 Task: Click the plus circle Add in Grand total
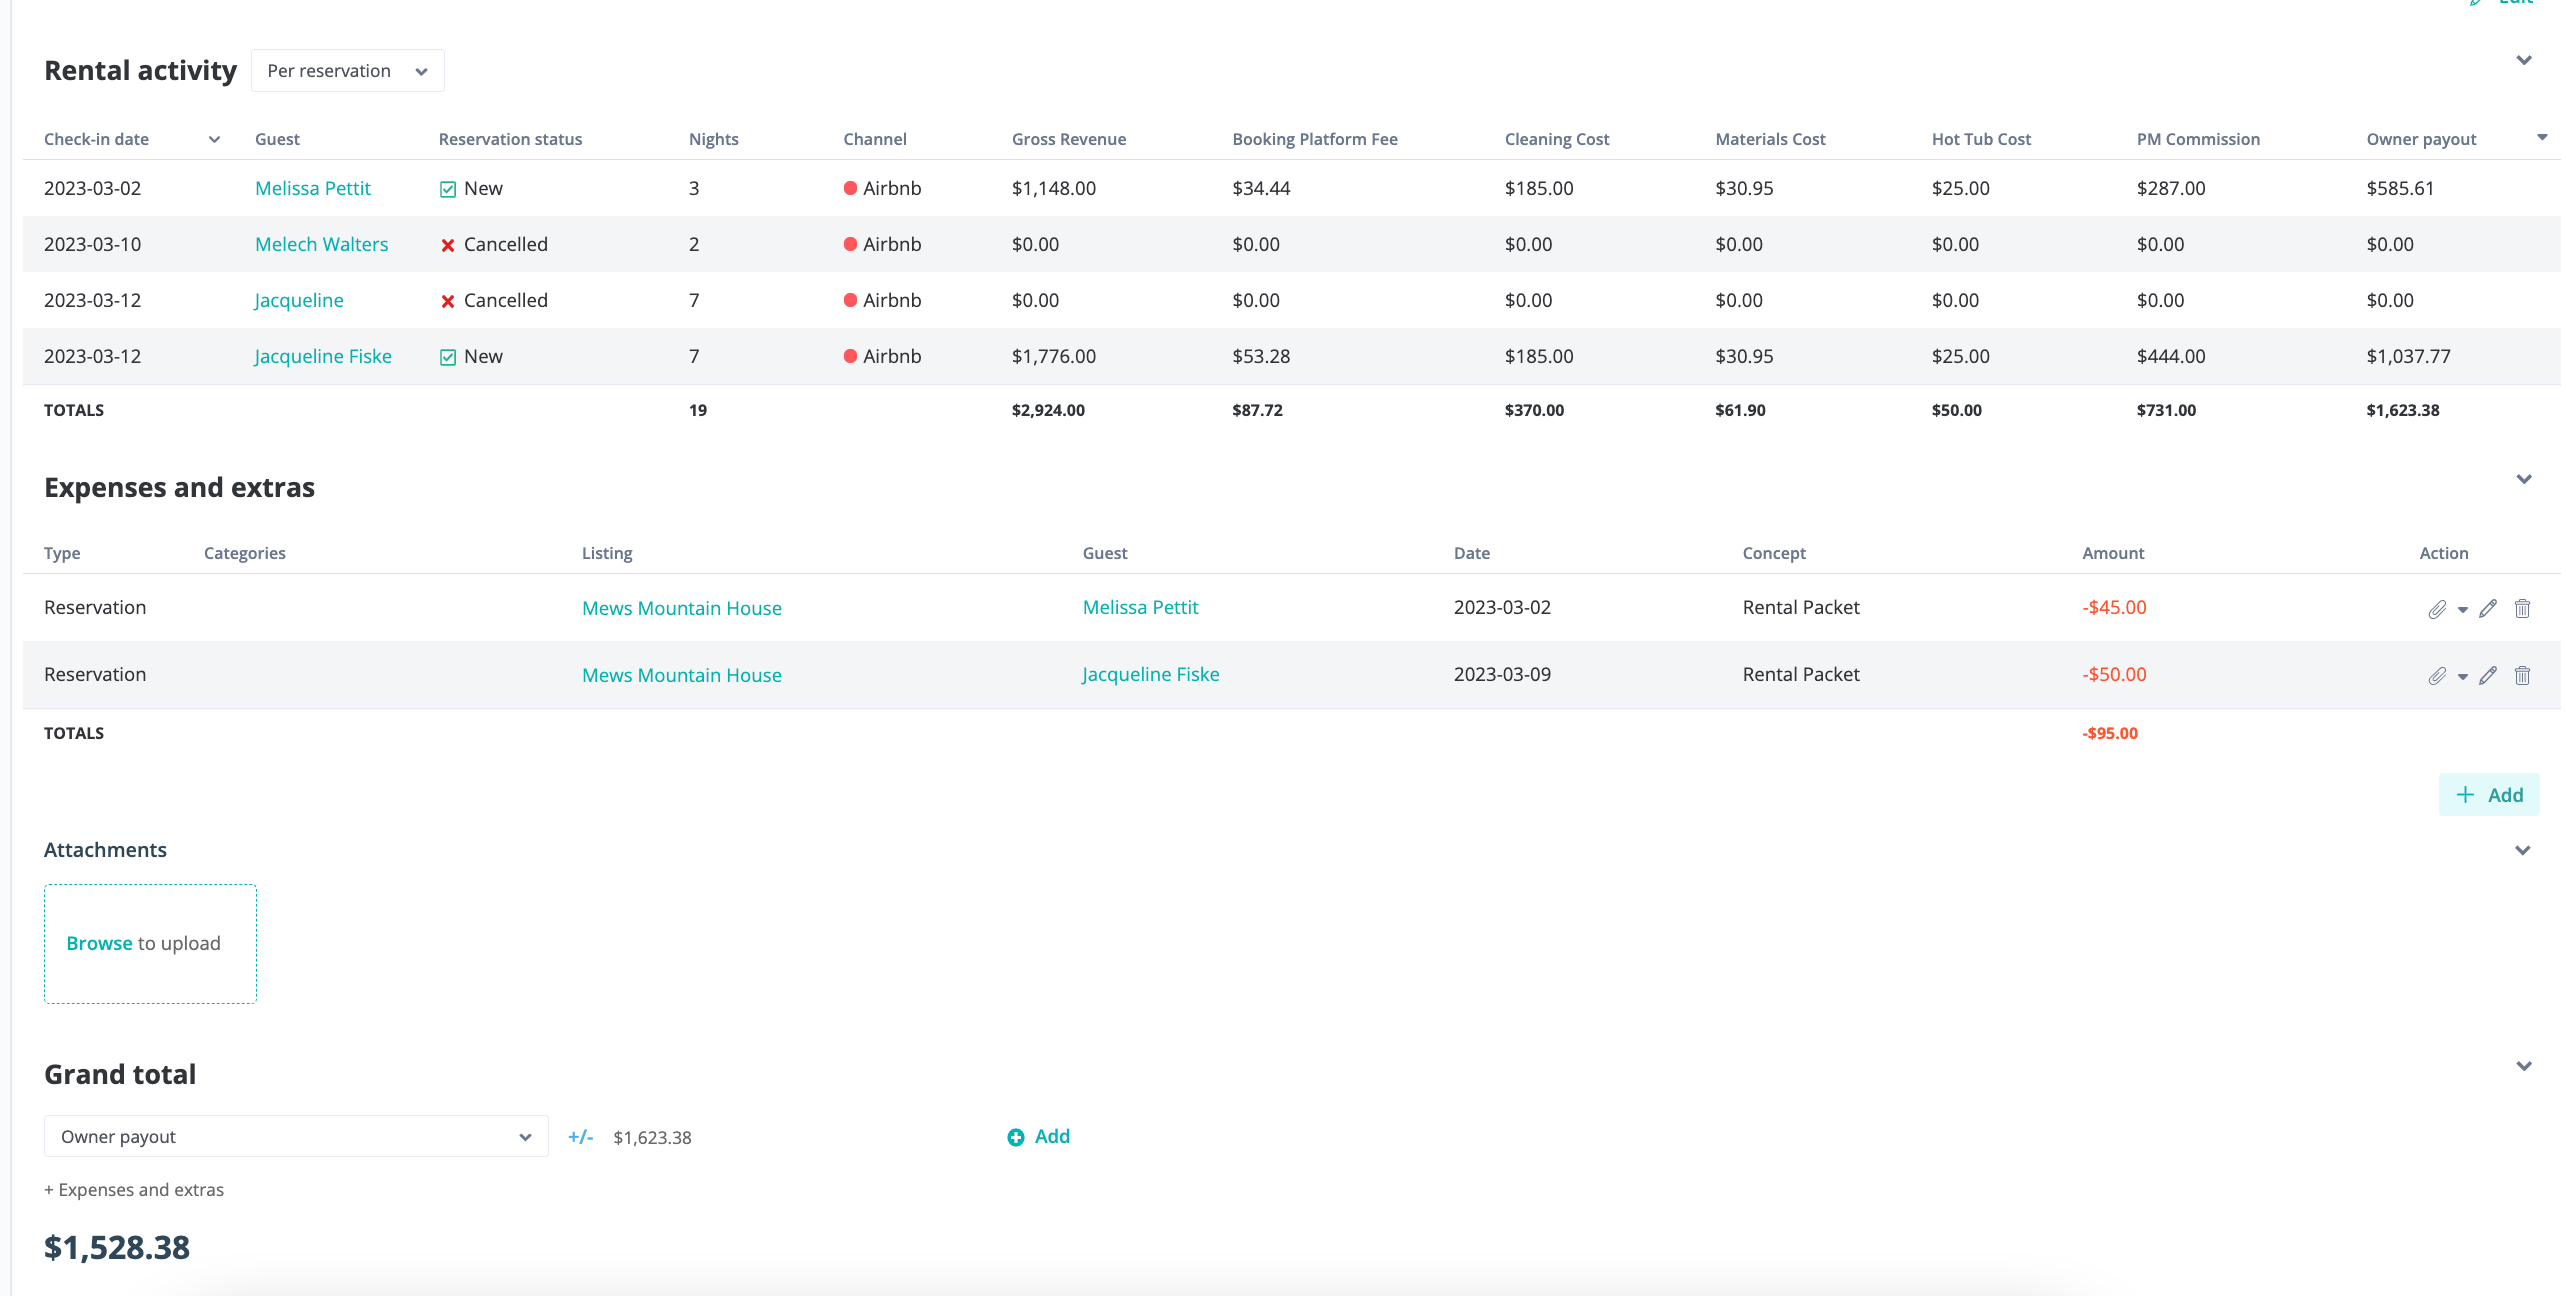[x=1037, y=1137]
